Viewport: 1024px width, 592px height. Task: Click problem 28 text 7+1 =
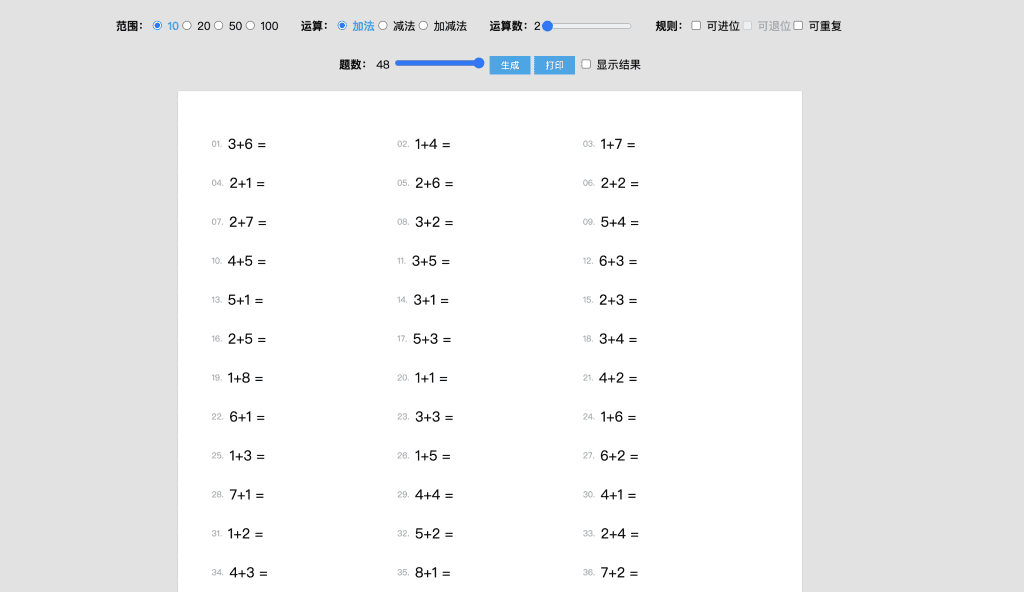pos(246,495)
